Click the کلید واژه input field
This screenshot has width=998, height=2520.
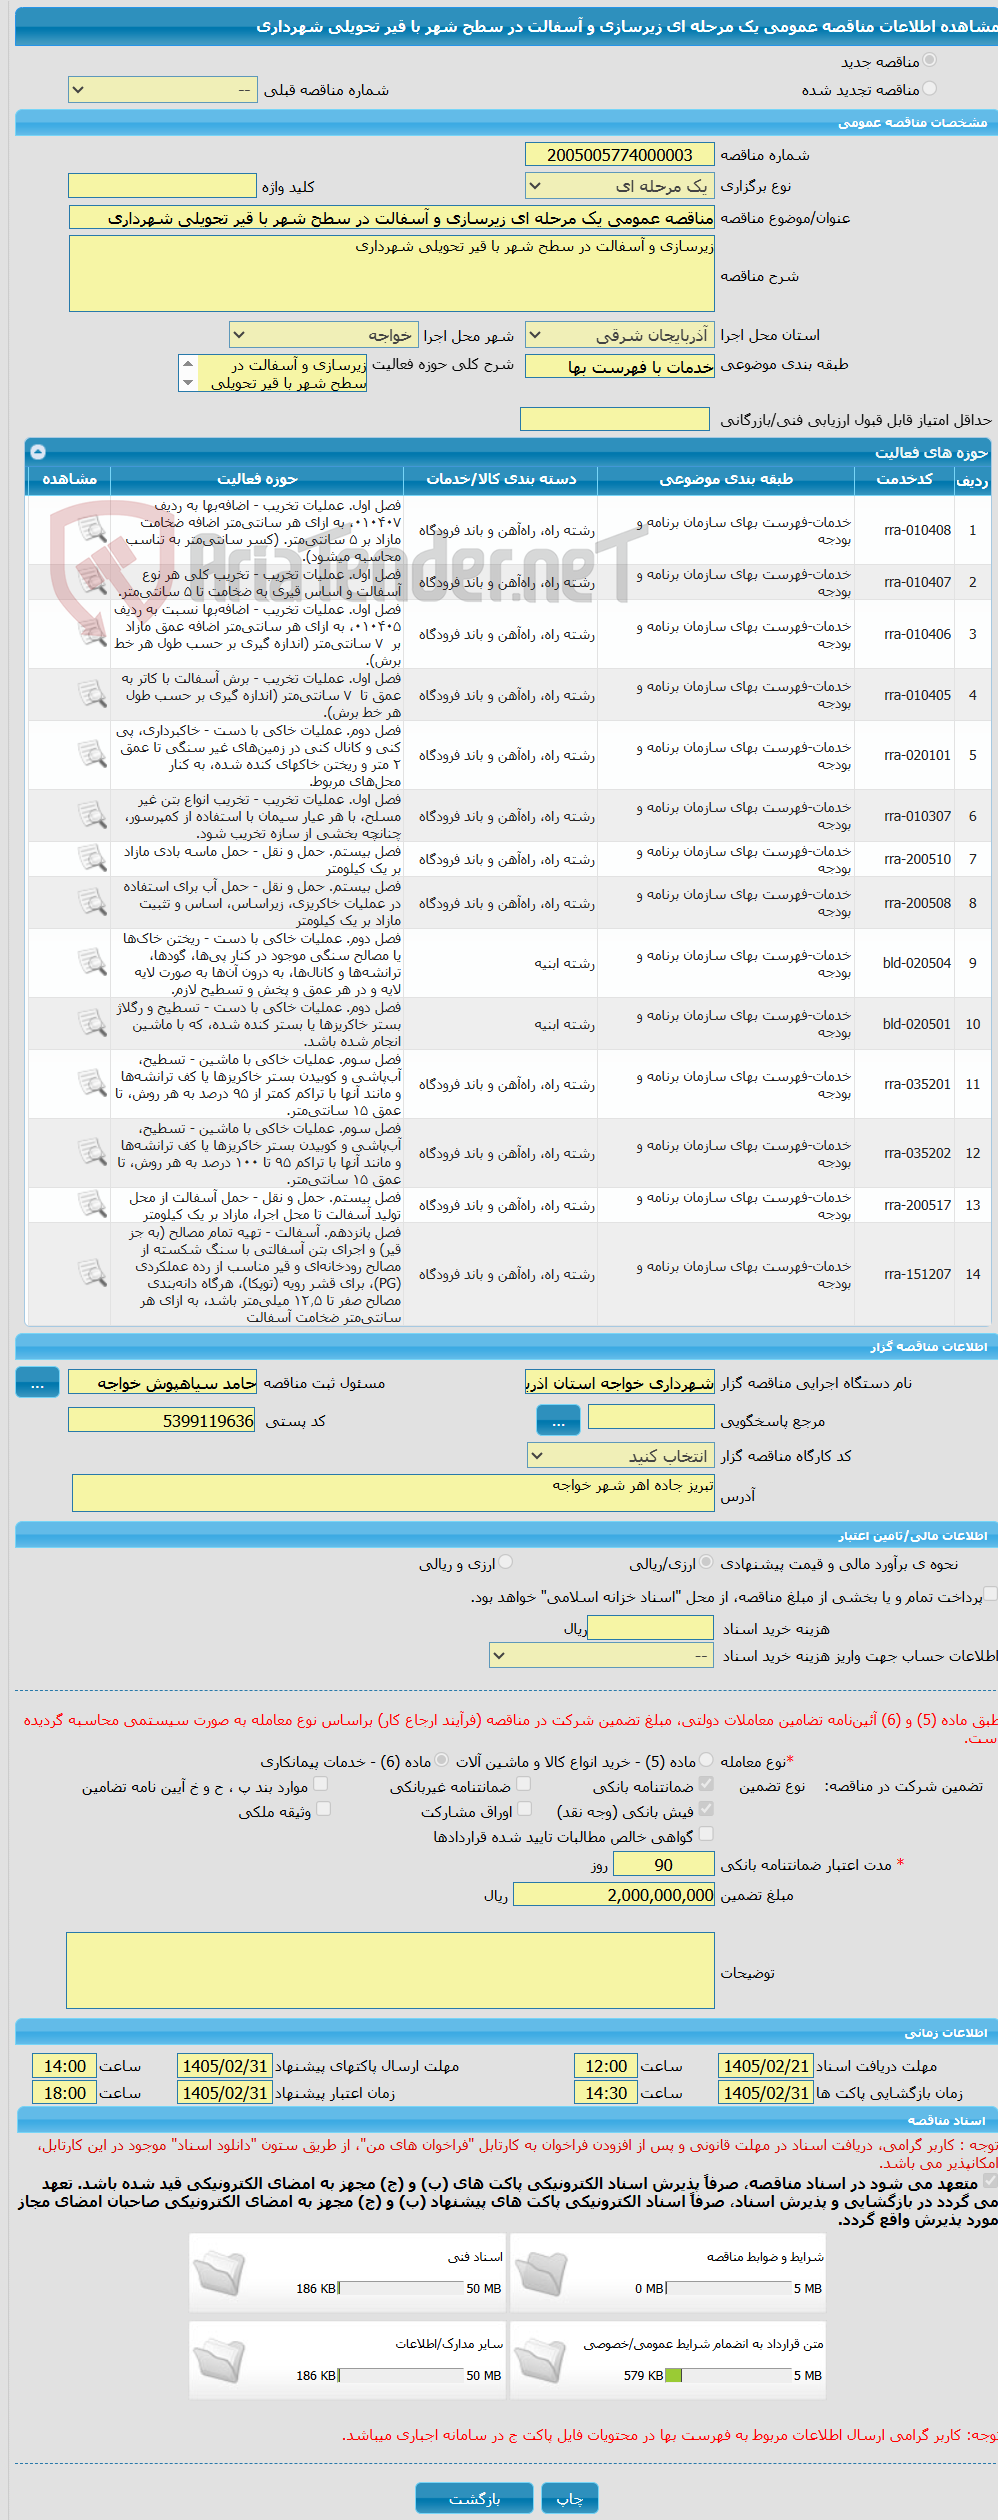[162, 186]
